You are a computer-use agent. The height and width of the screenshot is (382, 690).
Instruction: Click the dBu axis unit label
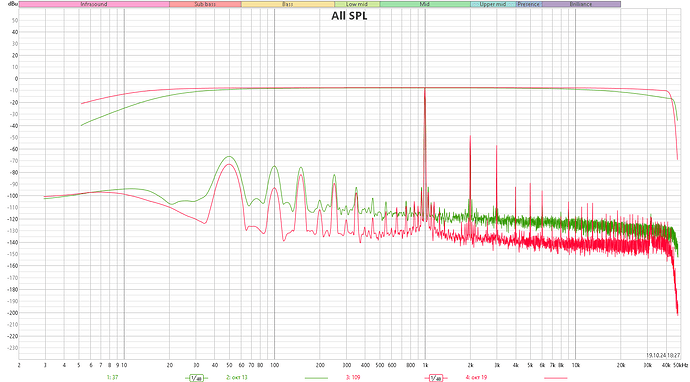(13, 4)
